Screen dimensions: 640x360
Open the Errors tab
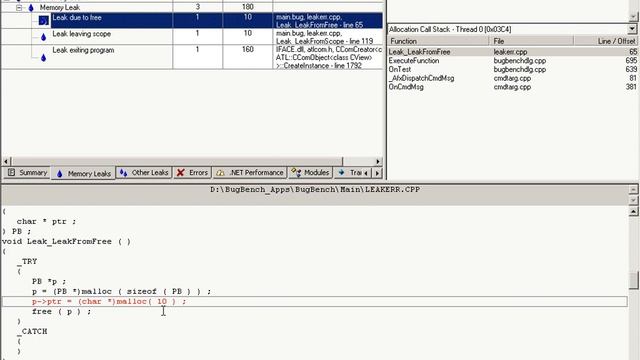pyautogui.click(x=193, y=173)
